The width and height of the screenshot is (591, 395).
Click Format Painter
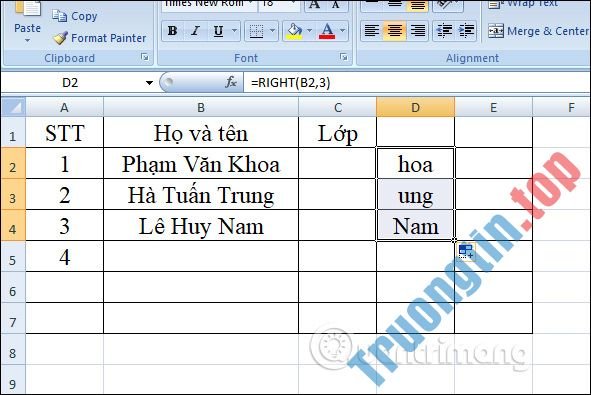(x=99, y=38)
